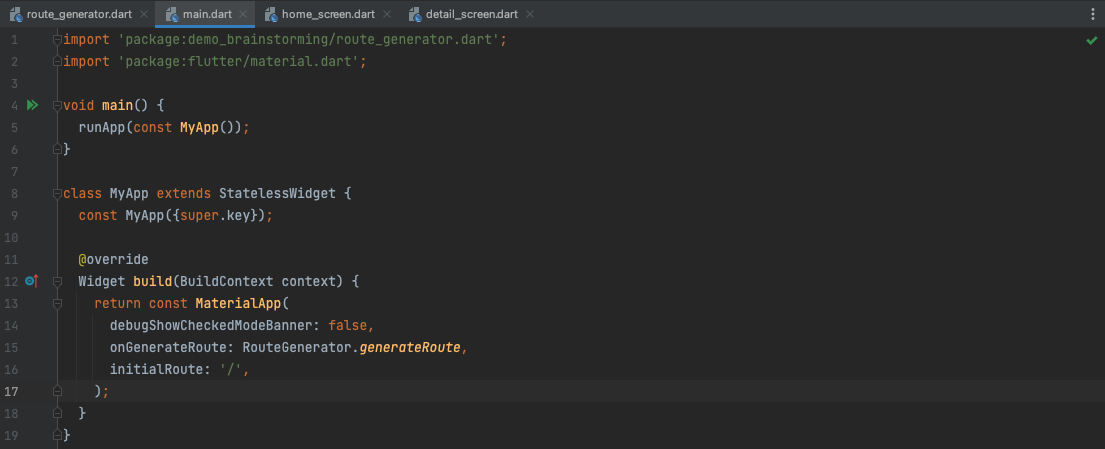Collapse the build method fold on line 12
Viewport: 1105px width, 449px height.
click(x=58, y=281)
